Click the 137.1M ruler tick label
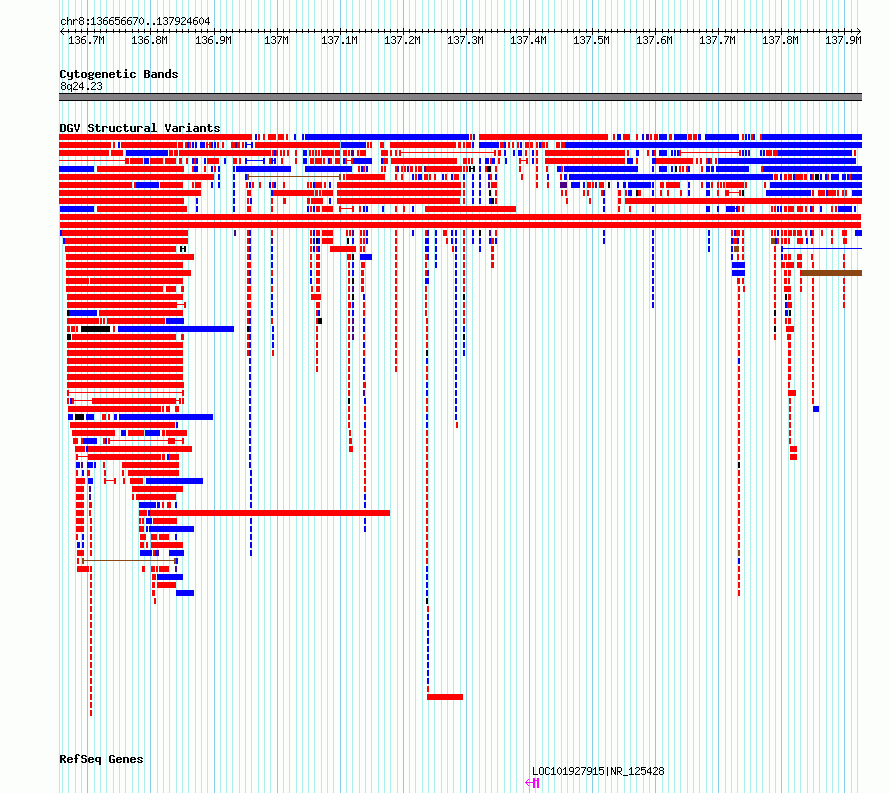 click(339, 40)
